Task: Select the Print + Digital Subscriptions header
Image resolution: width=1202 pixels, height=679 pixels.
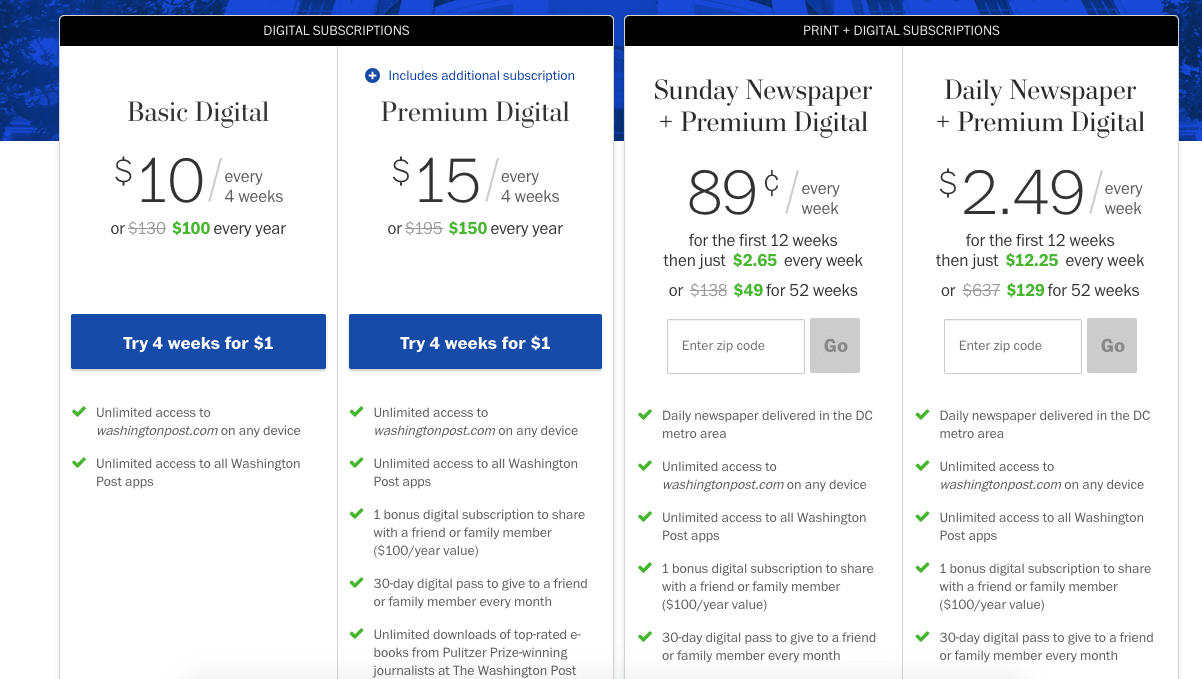Action: coord(901,31)
